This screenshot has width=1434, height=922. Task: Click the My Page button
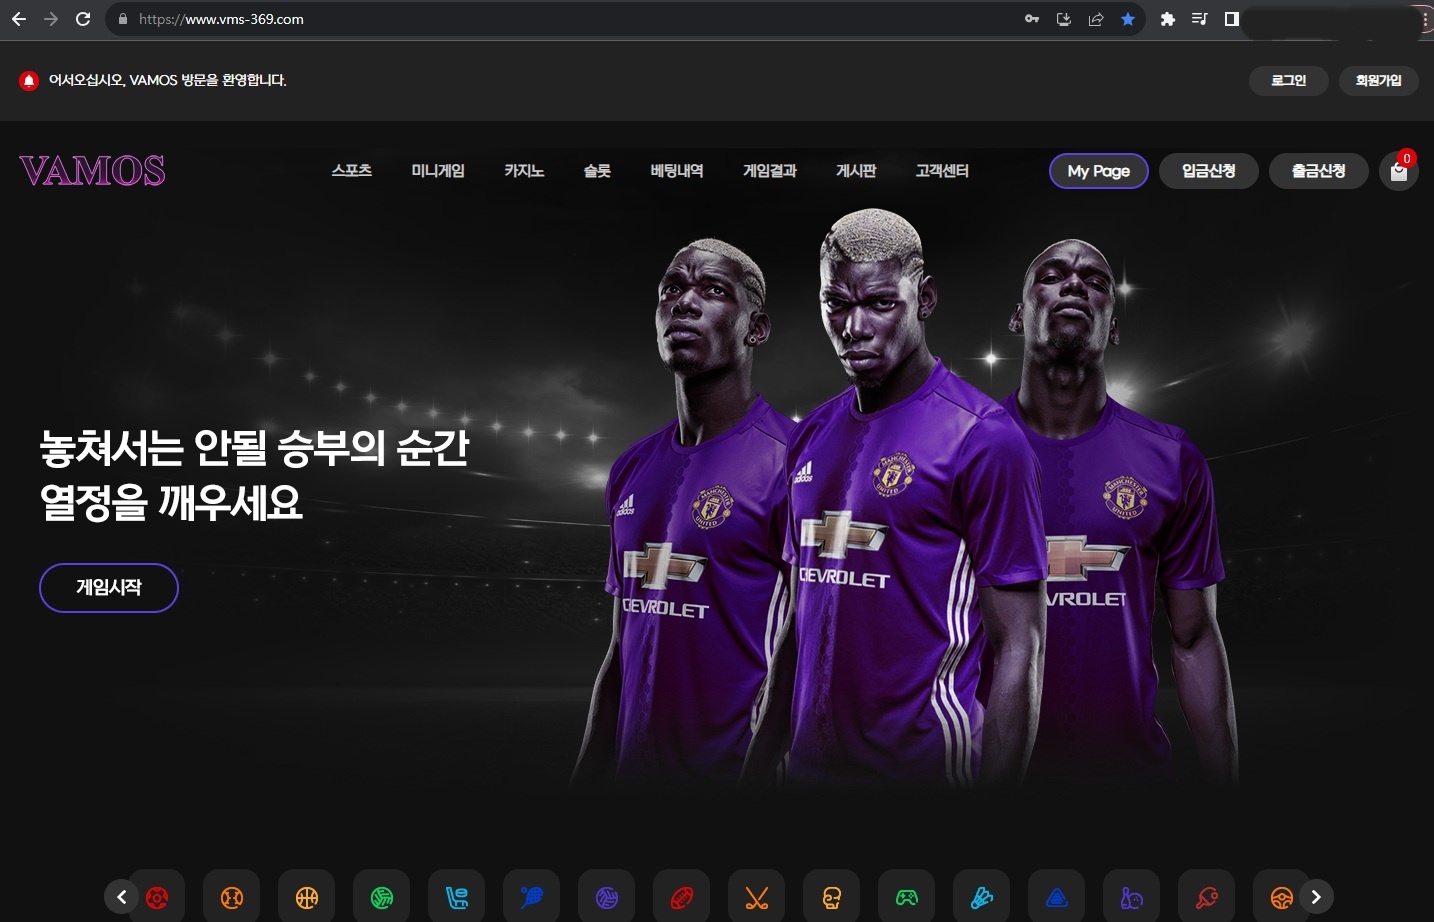click(x=1098, y=171)
